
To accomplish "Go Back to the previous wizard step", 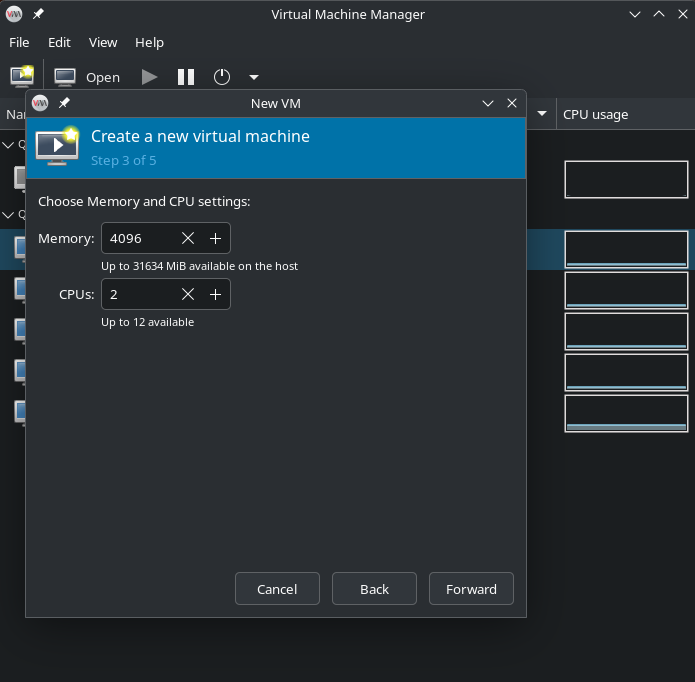I will 374,589.
